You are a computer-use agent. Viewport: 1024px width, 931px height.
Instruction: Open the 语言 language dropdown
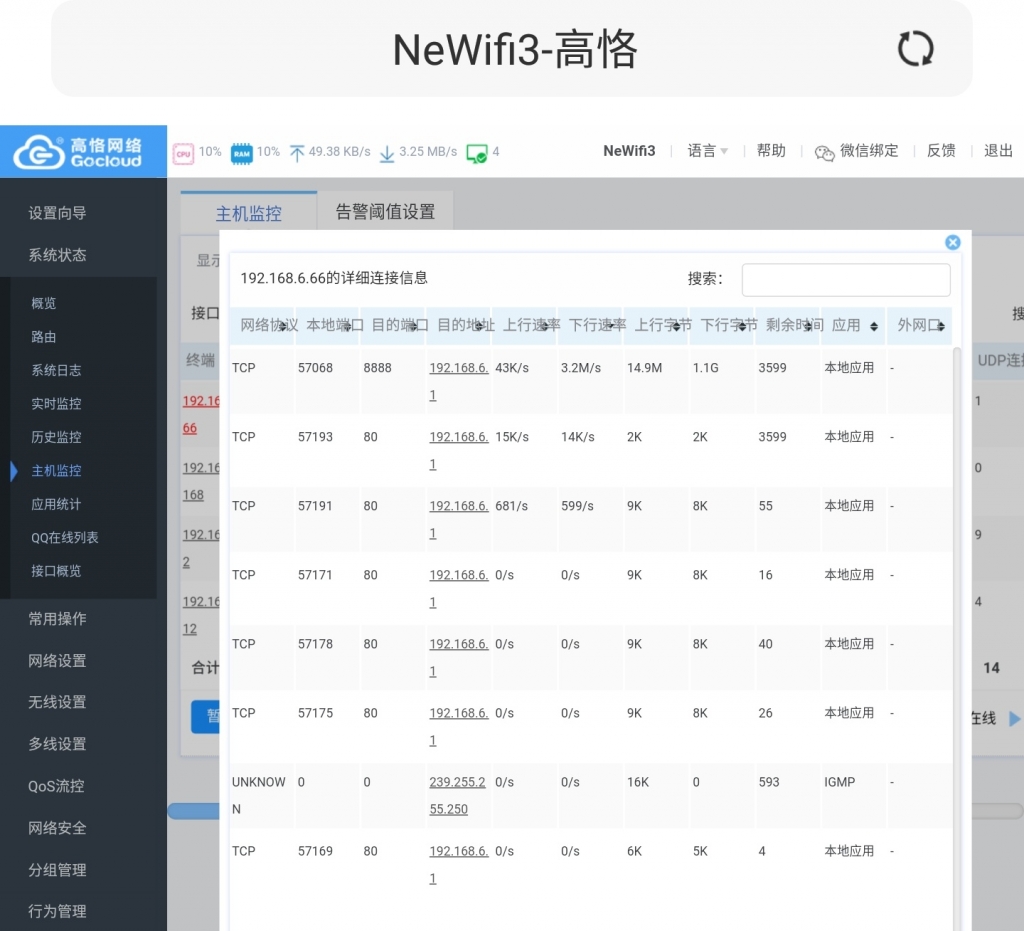pos(707,151)
